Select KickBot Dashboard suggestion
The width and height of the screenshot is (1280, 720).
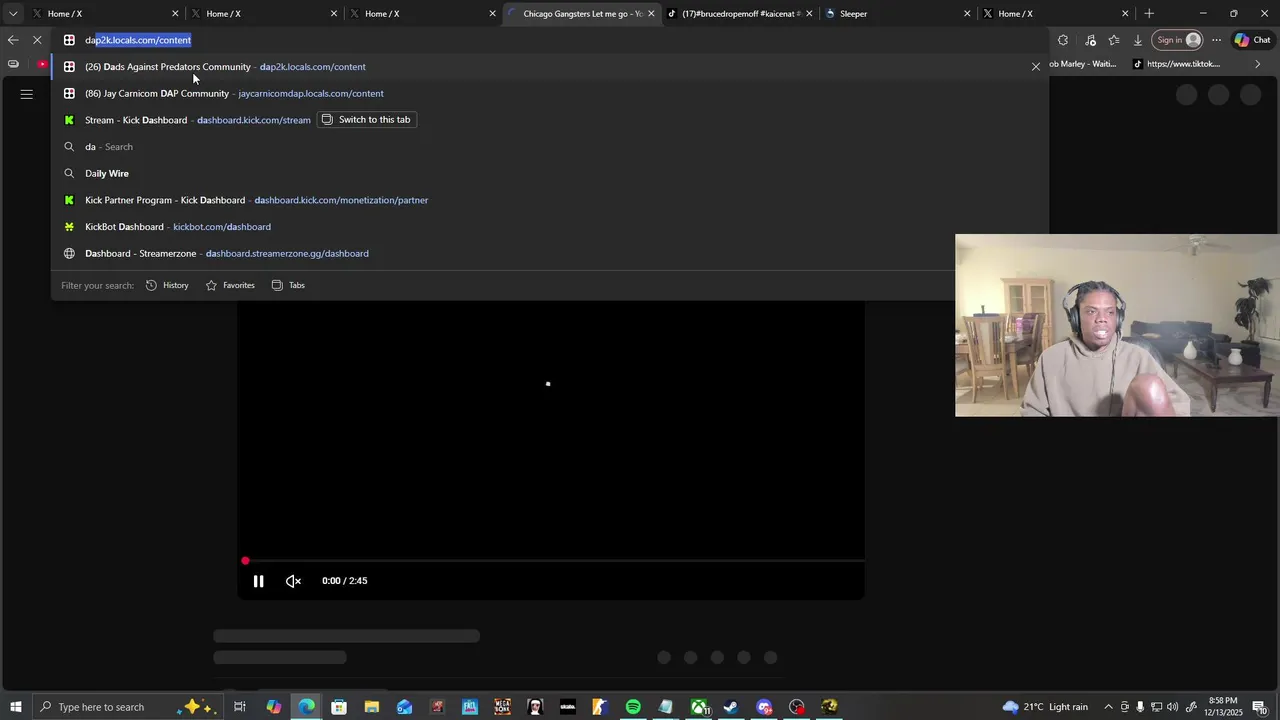click(550, 227)
